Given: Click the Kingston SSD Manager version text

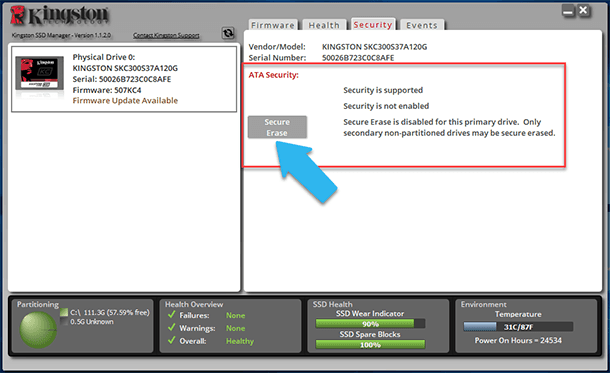Looking at the screenshot, I should pos(61,35).
